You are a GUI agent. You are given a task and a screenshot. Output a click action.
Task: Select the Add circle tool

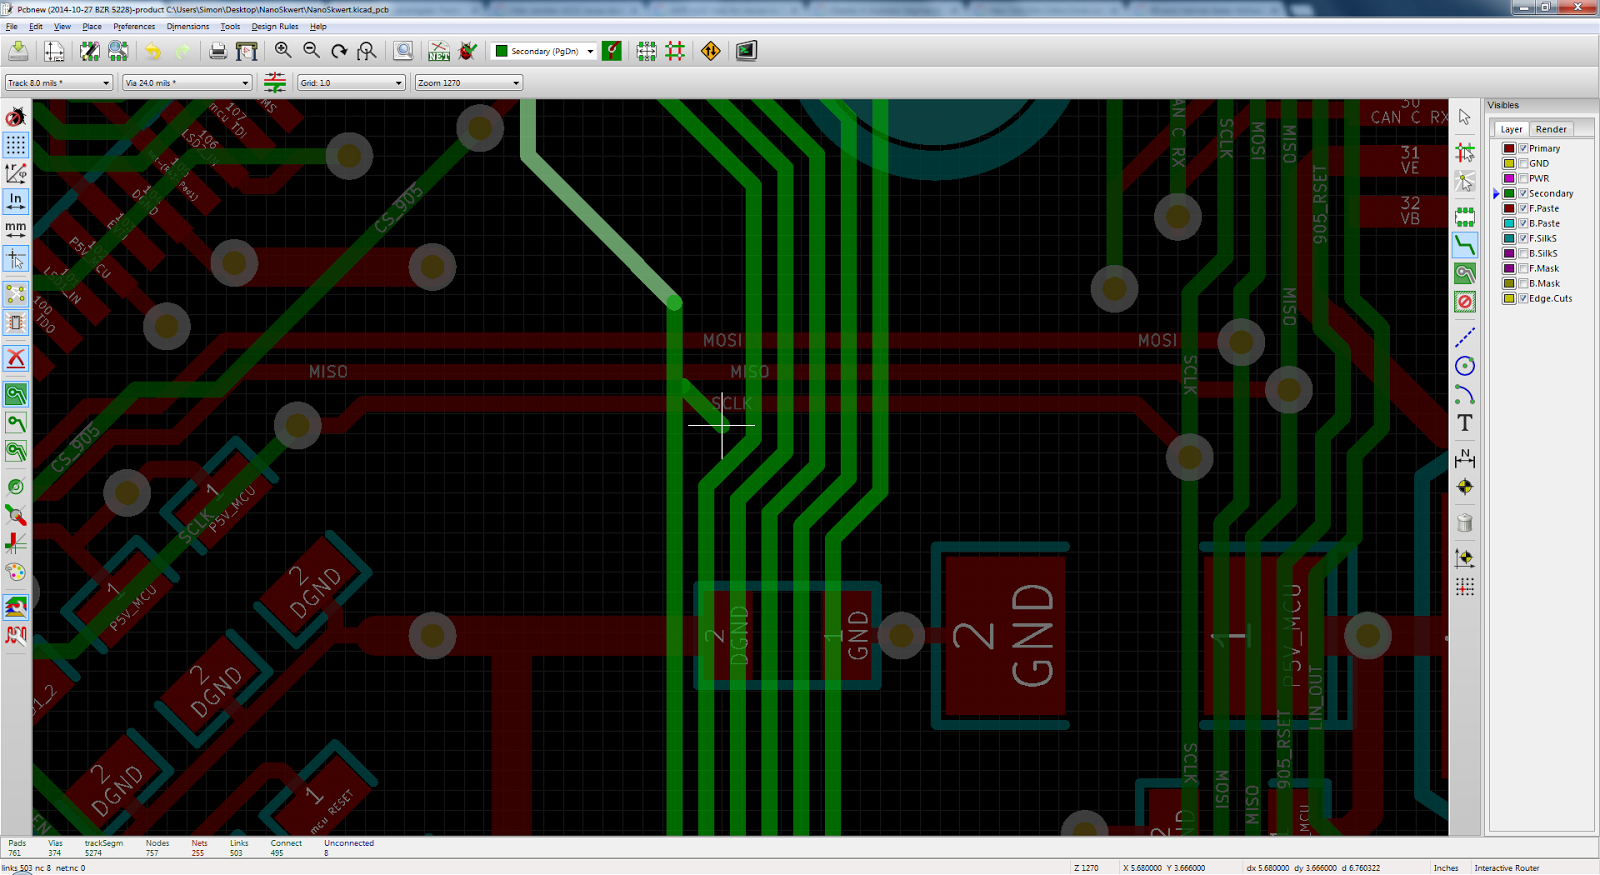(1465, 366)
